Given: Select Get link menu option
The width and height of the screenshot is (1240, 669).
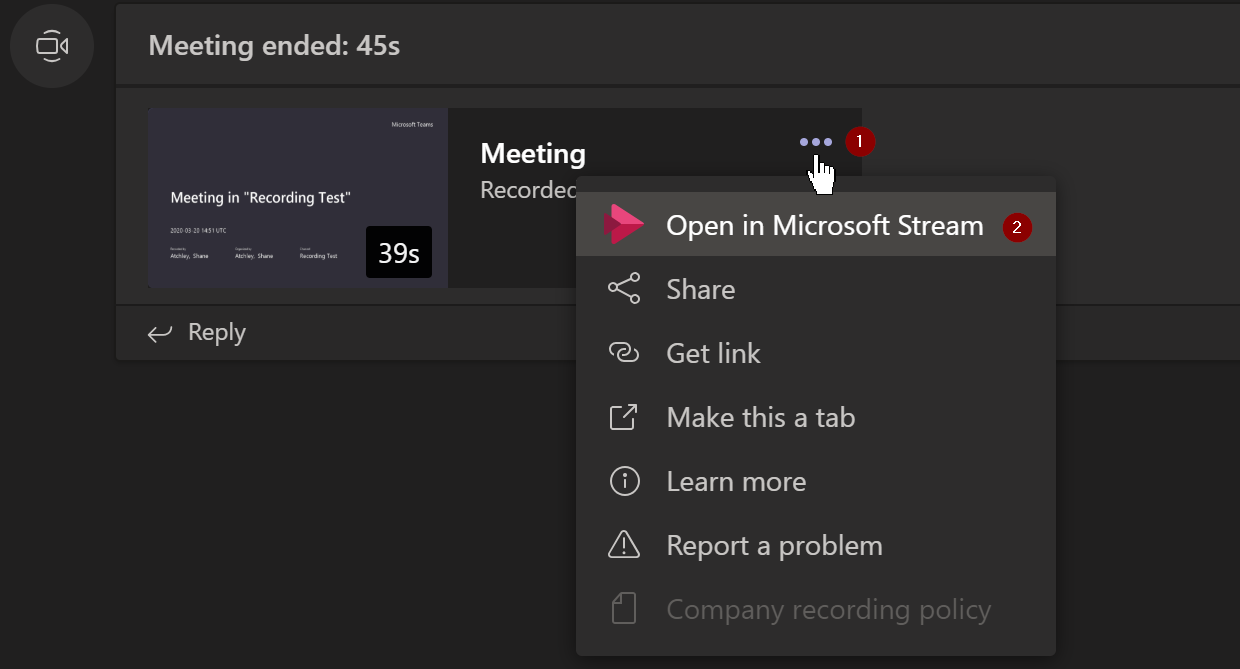Looking at the screenshot, I should [816, 353].
